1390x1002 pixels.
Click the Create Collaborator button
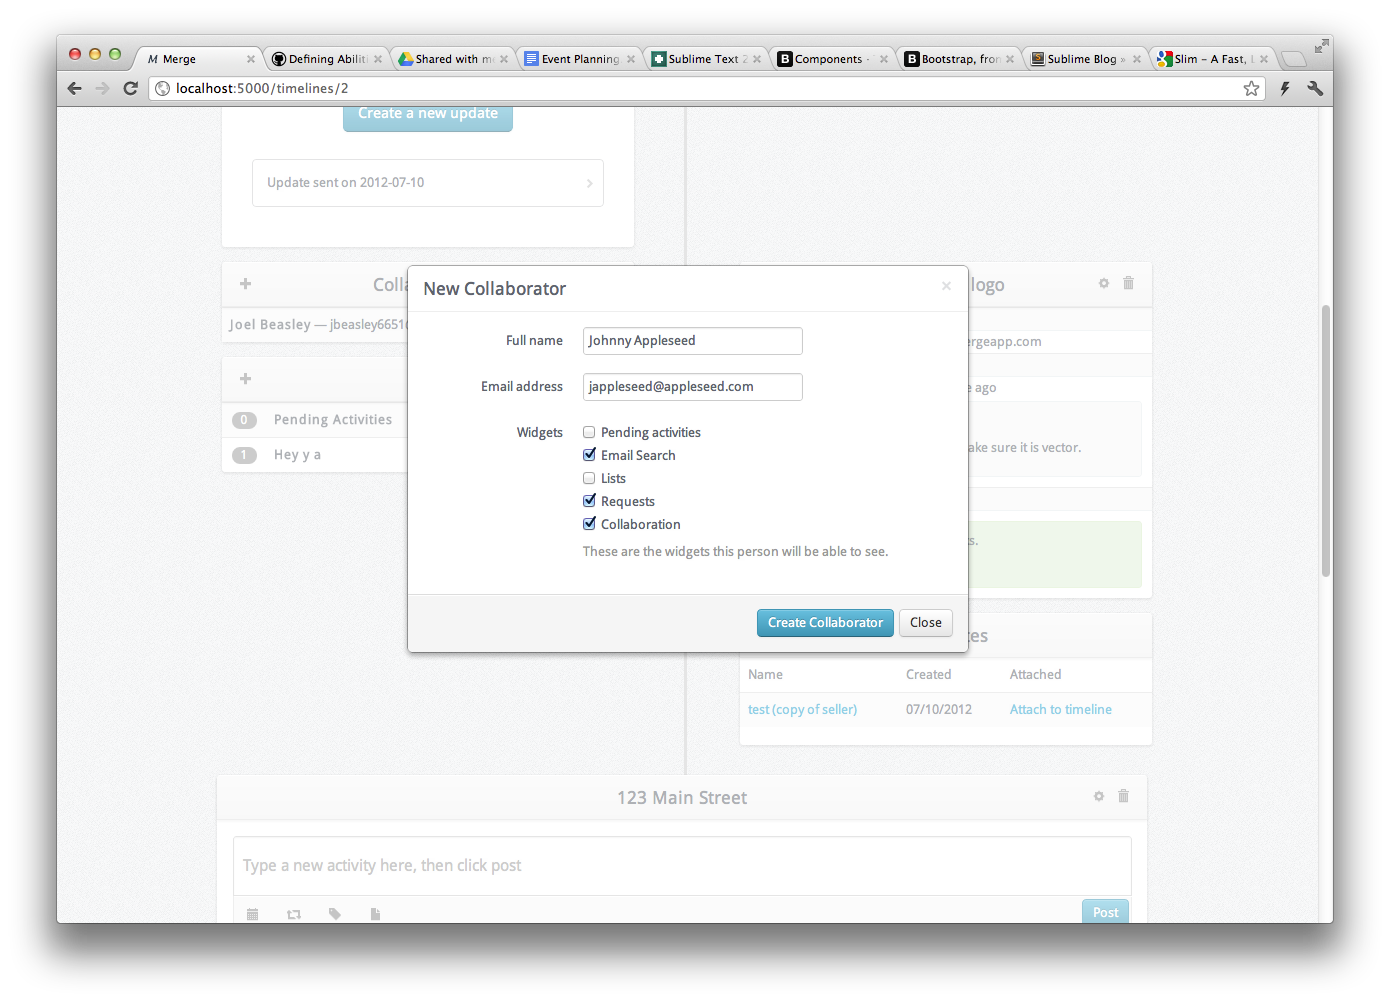(x=825, y=622)
